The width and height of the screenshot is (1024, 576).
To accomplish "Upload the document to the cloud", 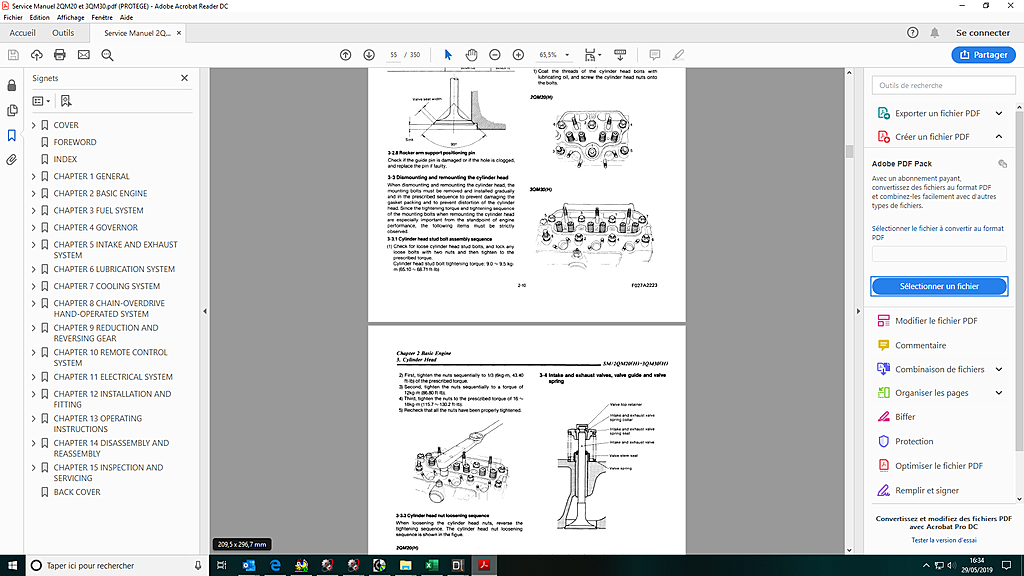I will pos(37,55).
